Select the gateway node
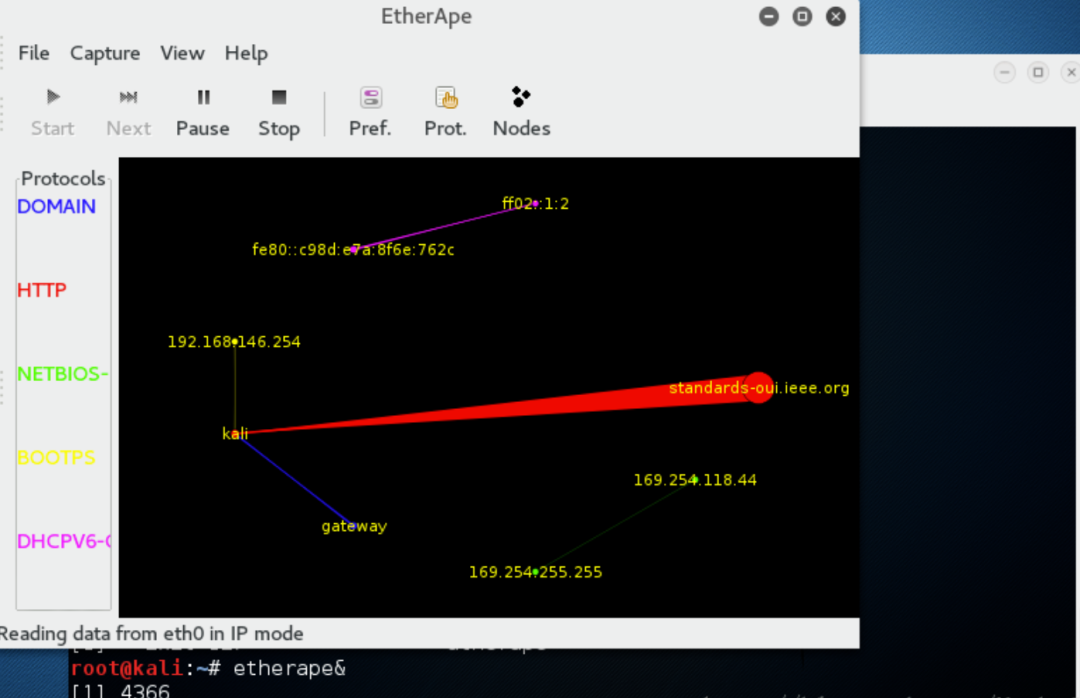This screenshot has width=1080, height=698. pyautogui.click(x=354, y=526)
